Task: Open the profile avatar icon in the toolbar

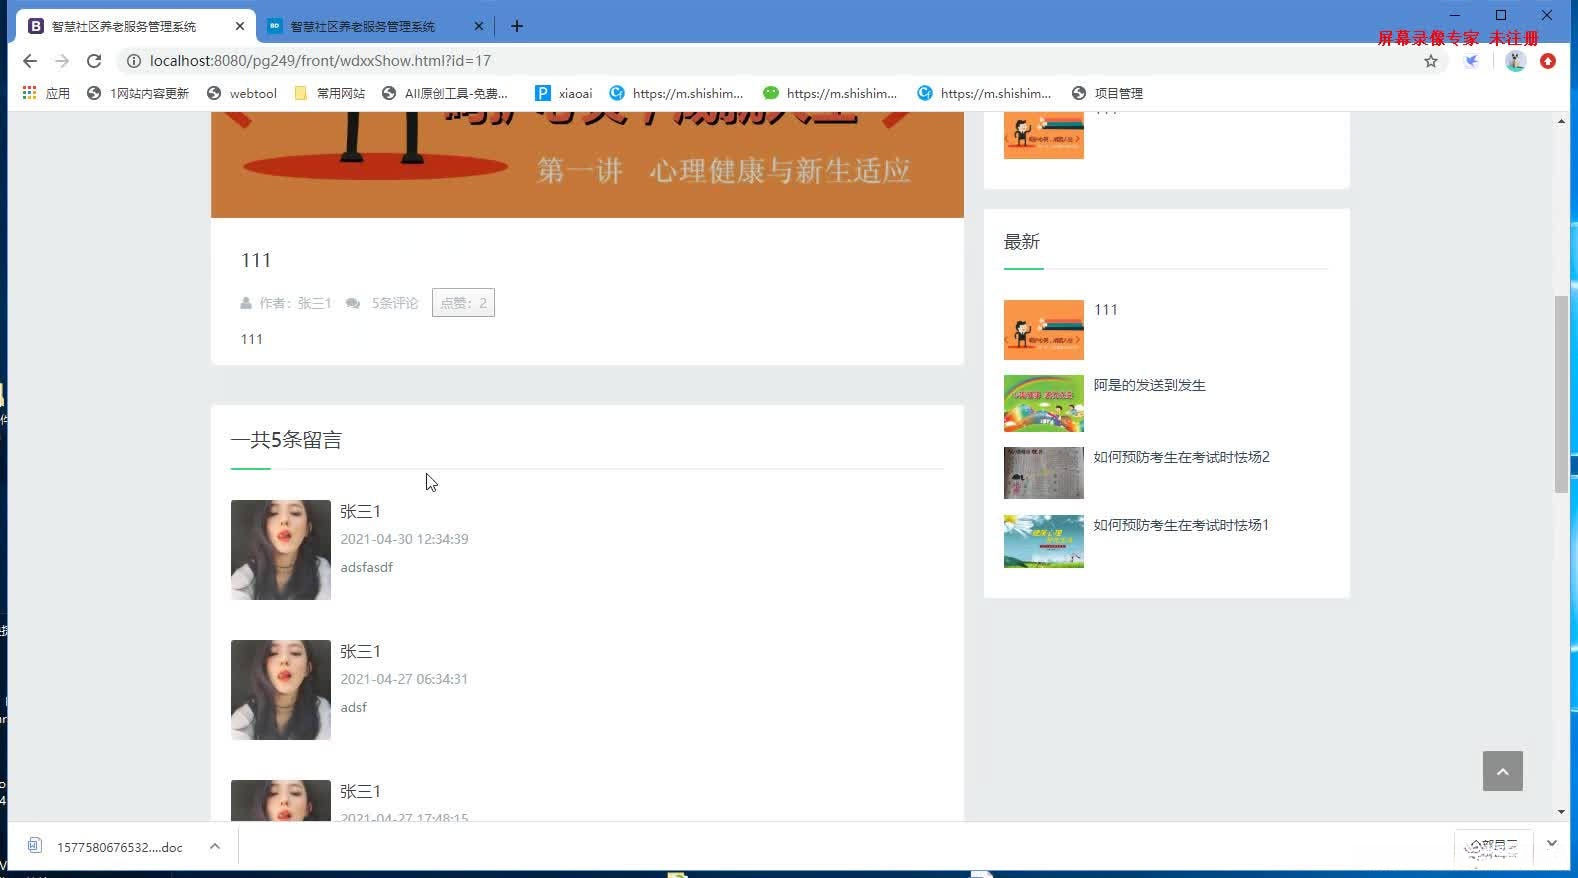Action: click(x=1516, y=61)
